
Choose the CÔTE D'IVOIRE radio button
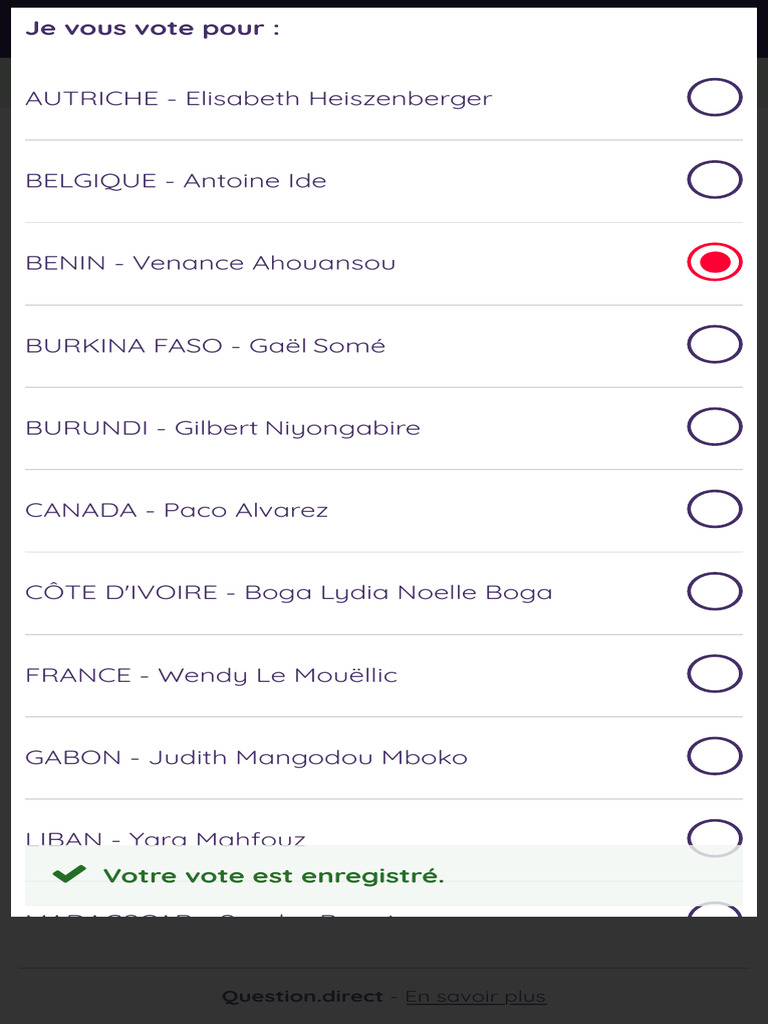click(714, 591)
